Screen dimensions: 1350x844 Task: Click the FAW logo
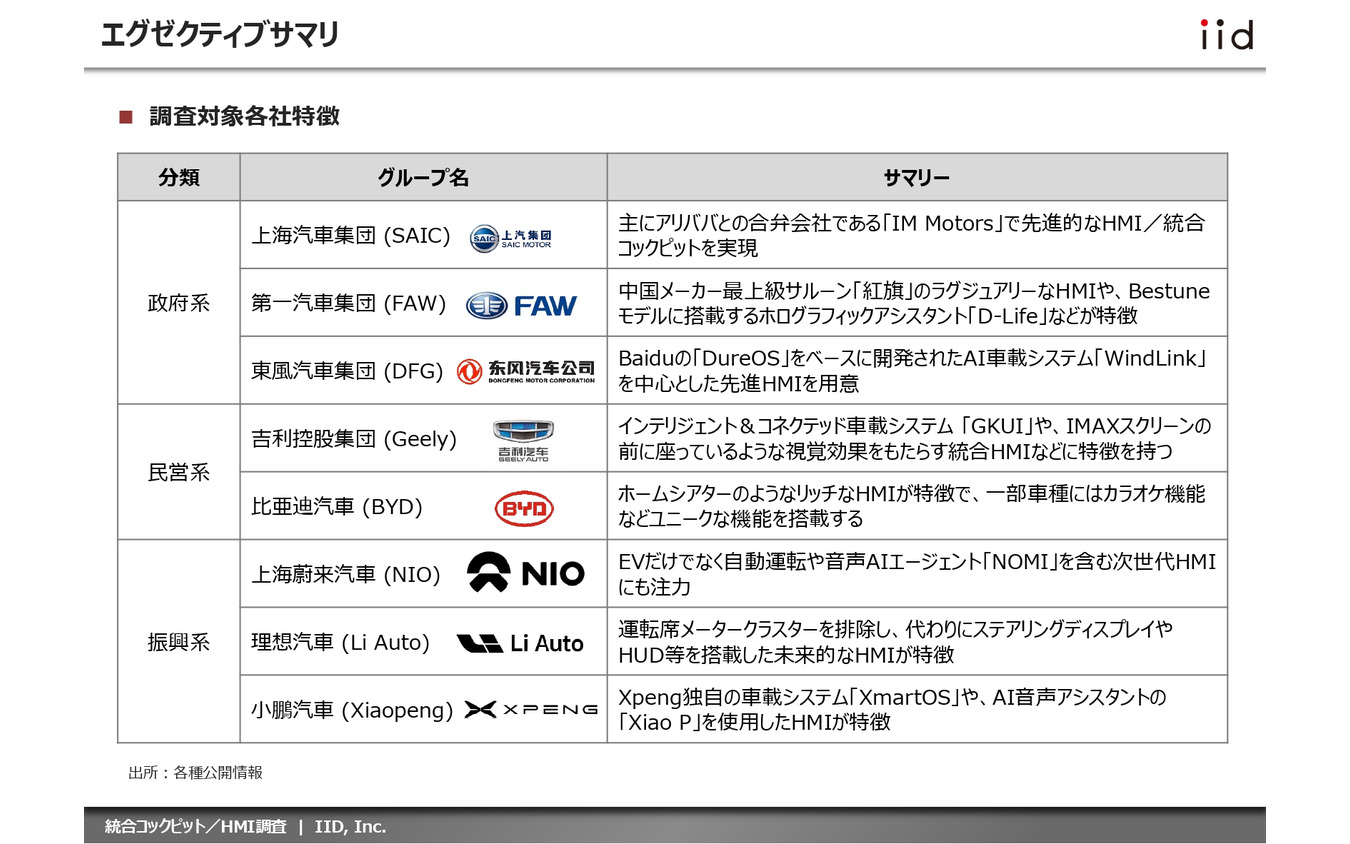[x=522, y=305]
